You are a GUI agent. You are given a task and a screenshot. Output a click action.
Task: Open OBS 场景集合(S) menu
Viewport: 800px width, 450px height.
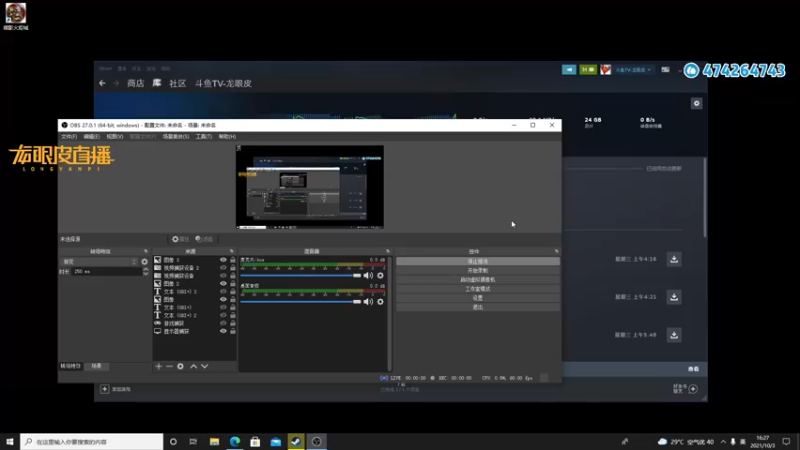pyautogui.click(x=176, y=137)
